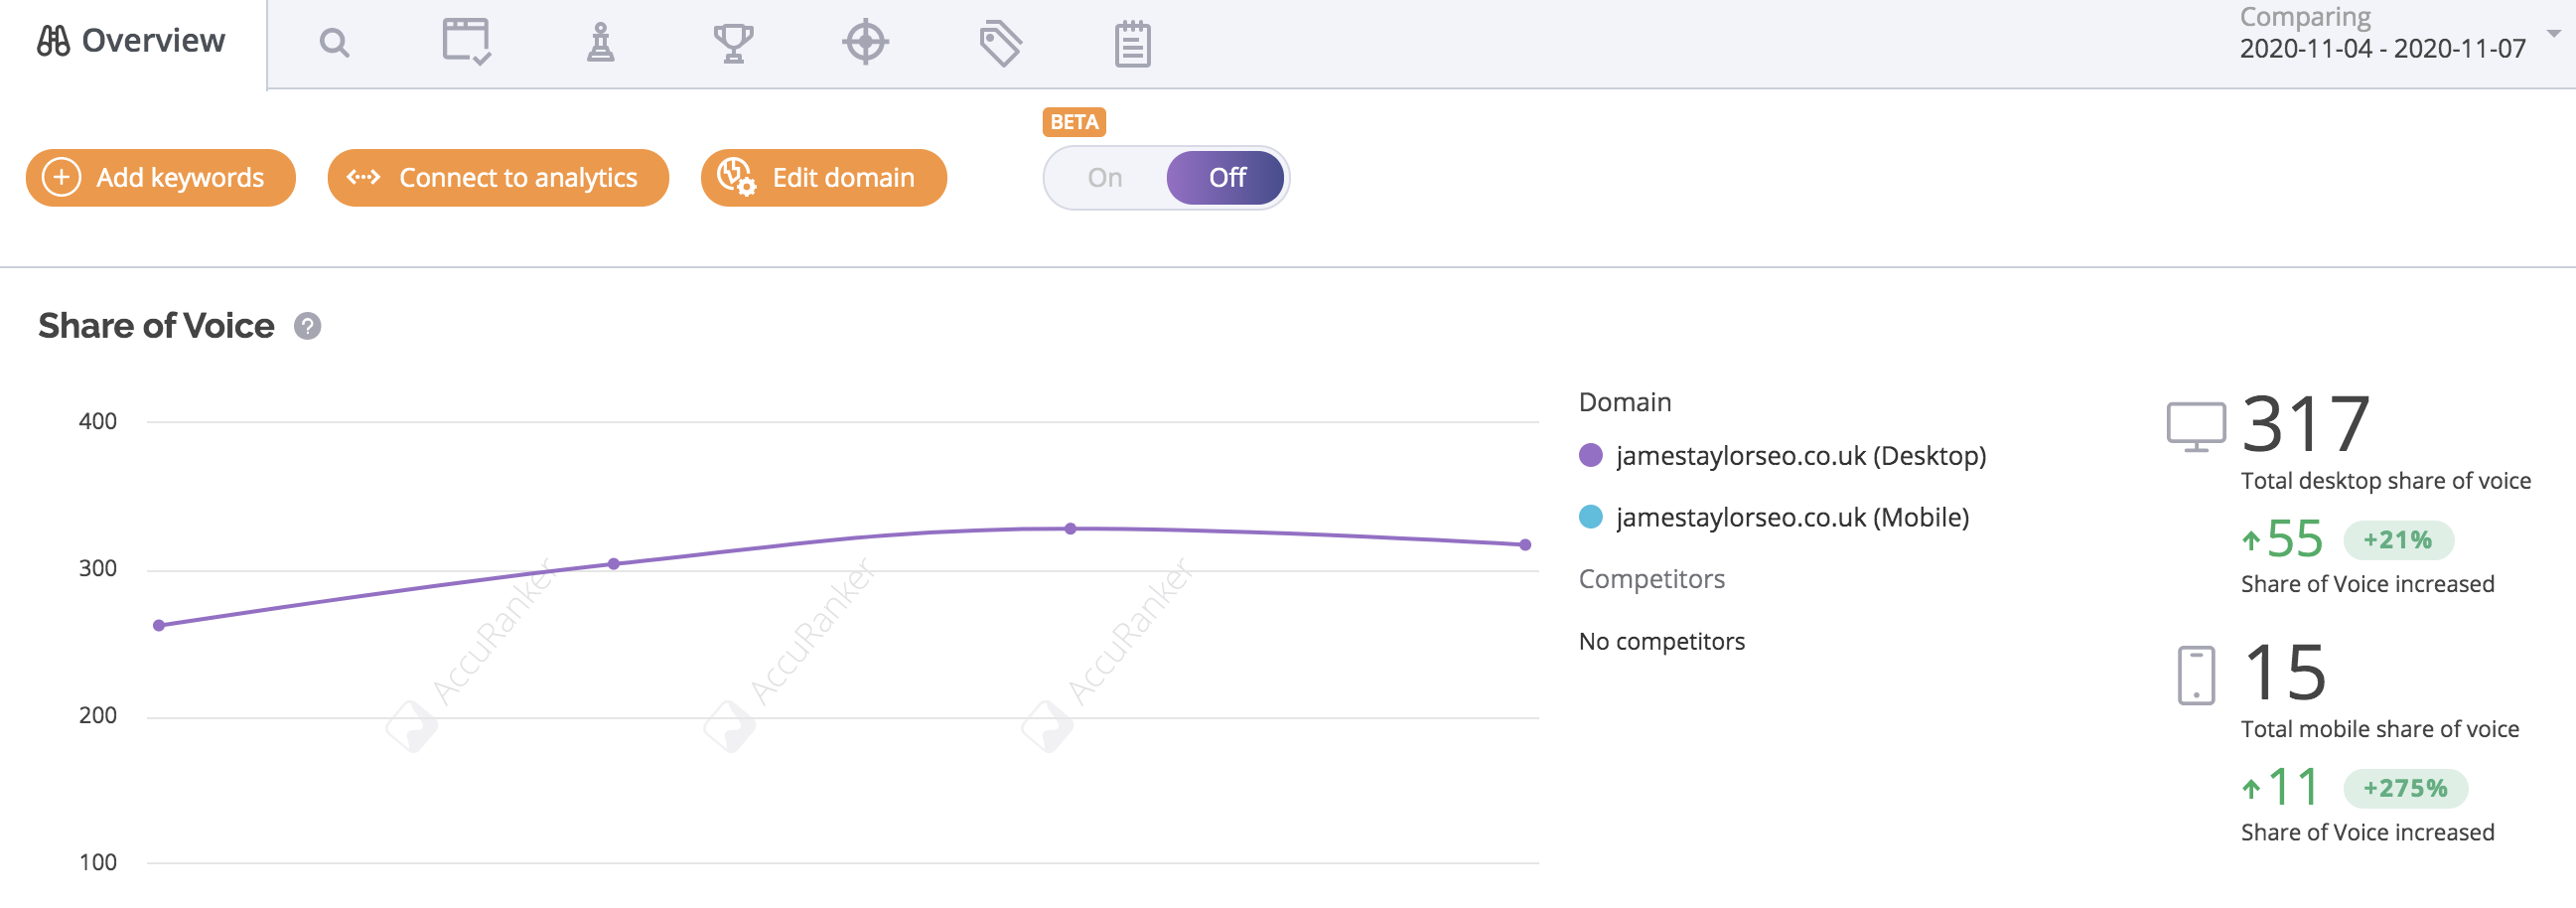Click the 'Domain' legend heading
Image resolution: width=2576 pixels, height=908 pixels.
click(1624, 403)
